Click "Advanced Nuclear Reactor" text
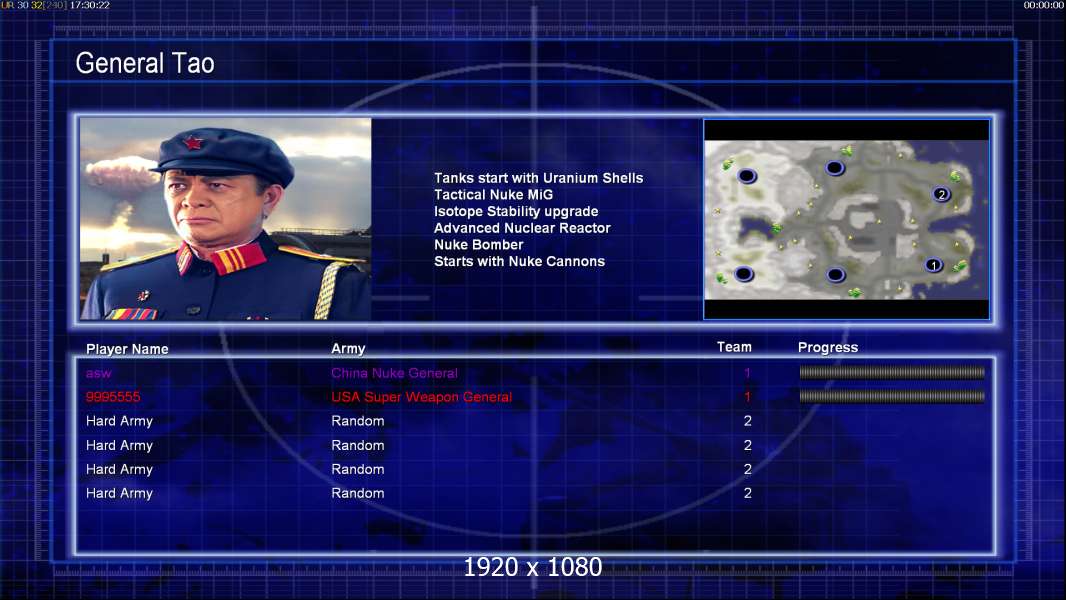The height and width of the screenshot is (600, 1066). [522, 228]
